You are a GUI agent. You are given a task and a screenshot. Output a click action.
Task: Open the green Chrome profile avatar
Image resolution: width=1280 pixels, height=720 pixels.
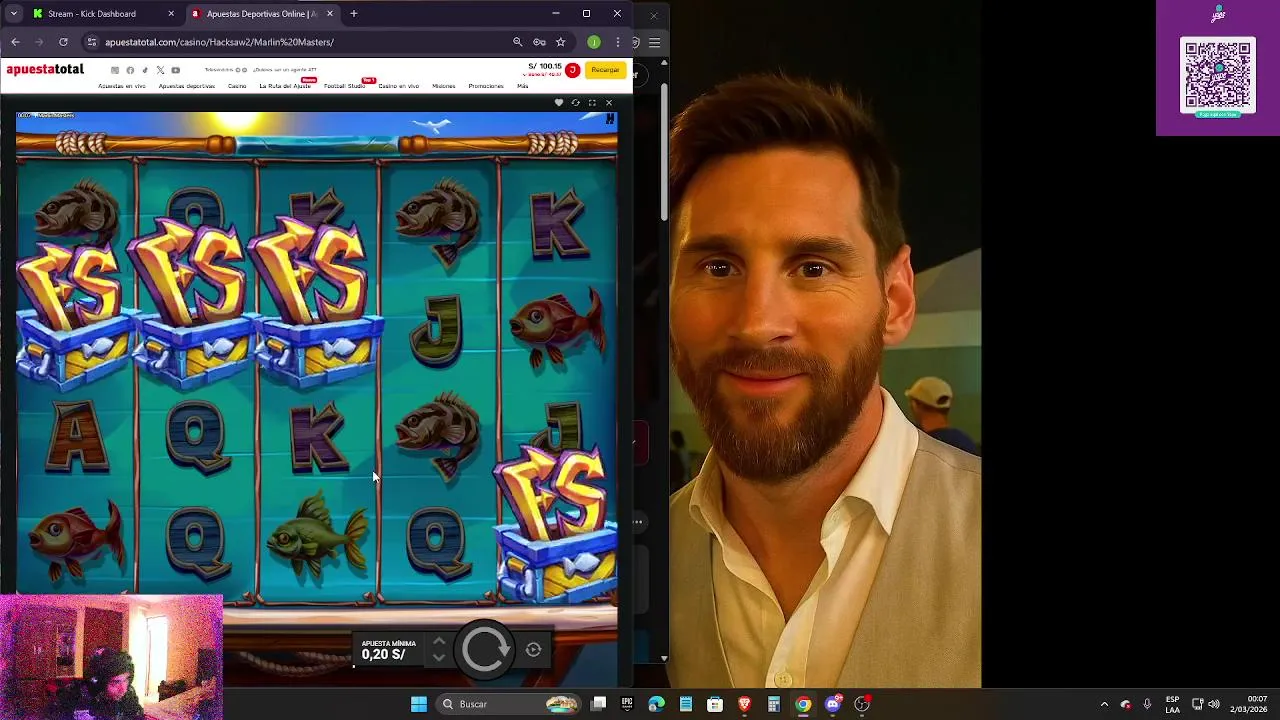(x=594, y=42)
